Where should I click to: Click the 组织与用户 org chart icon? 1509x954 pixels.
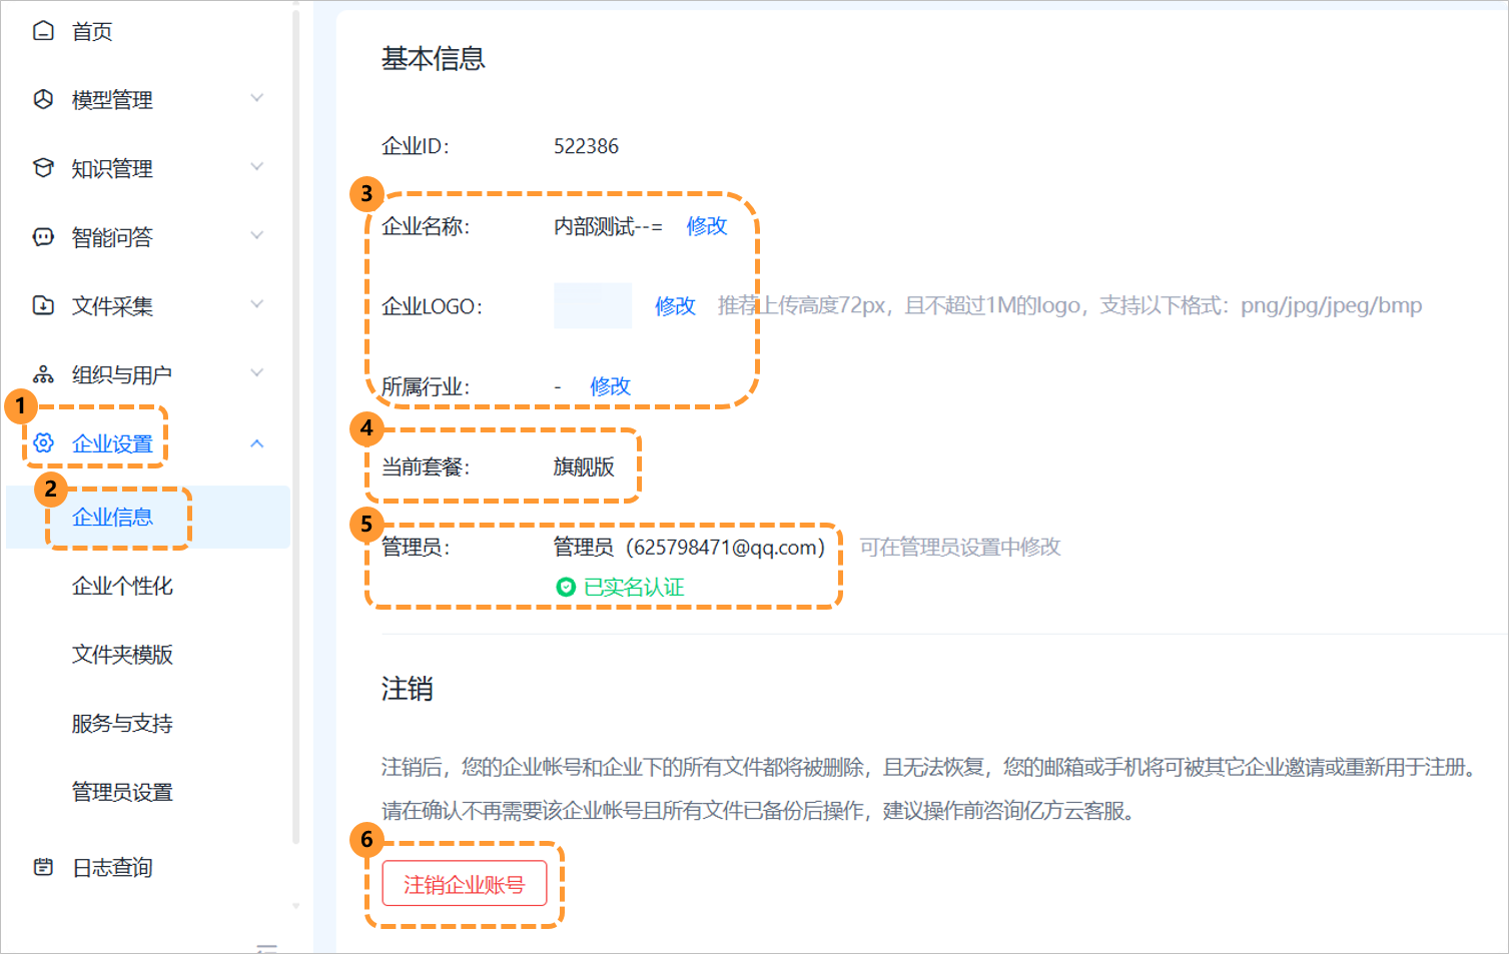click(43, 375)
